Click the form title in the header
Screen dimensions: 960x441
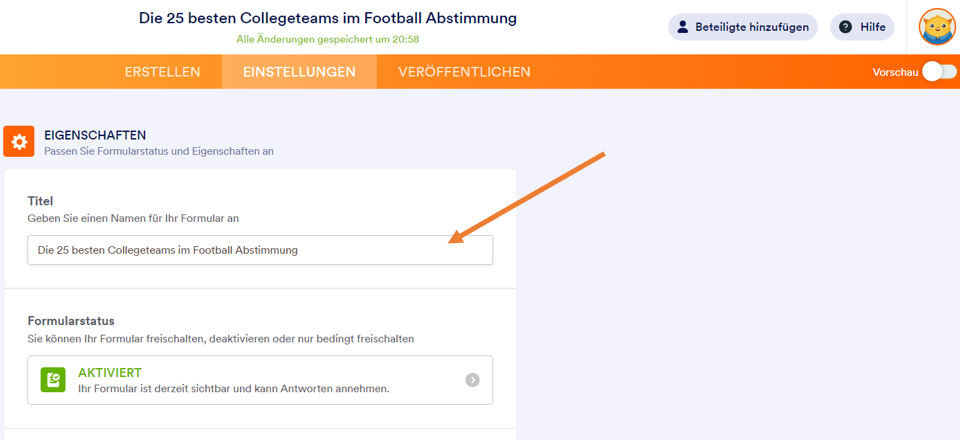pos(328,19)
